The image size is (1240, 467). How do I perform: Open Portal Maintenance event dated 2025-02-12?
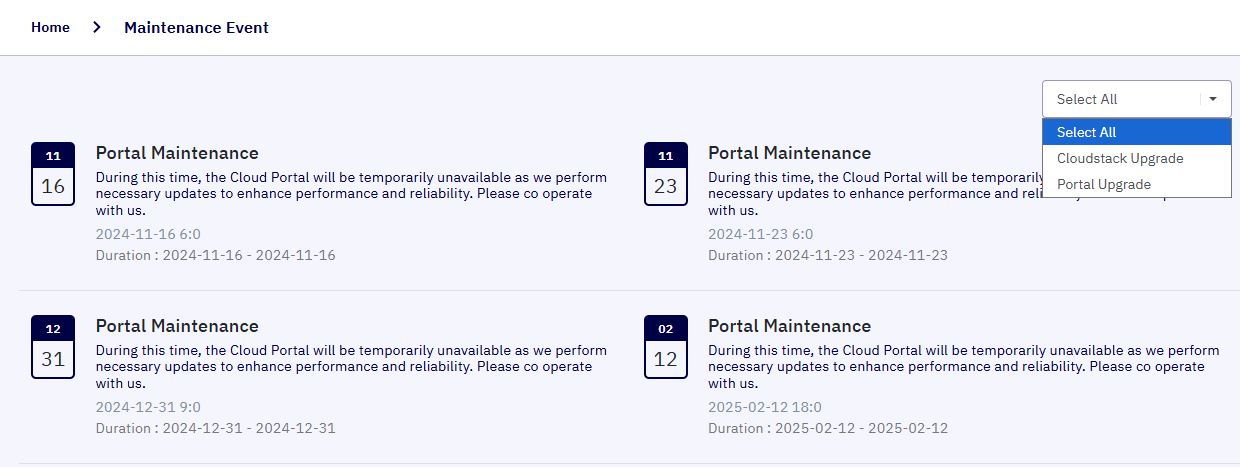(x=789, y=326)
